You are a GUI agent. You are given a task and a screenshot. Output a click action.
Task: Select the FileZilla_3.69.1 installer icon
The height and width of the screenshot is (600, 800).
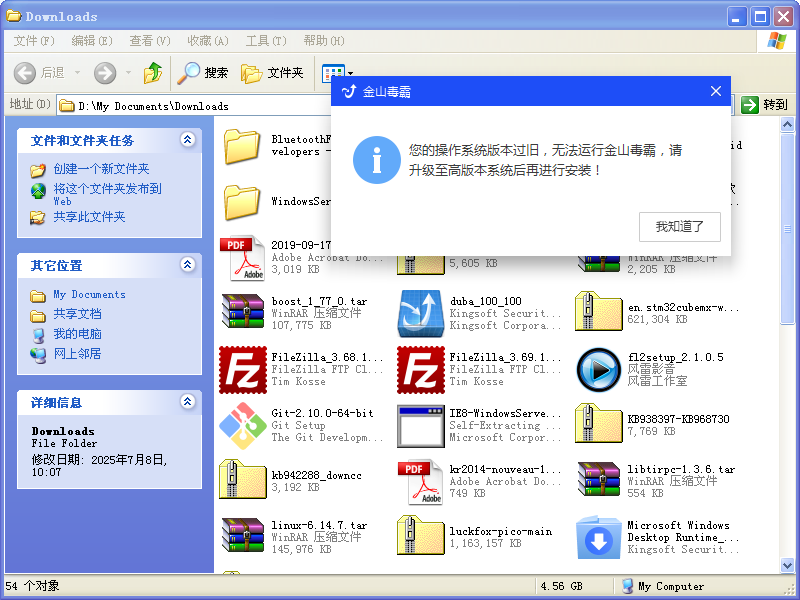pyautogui.click(x=421, y=370)
